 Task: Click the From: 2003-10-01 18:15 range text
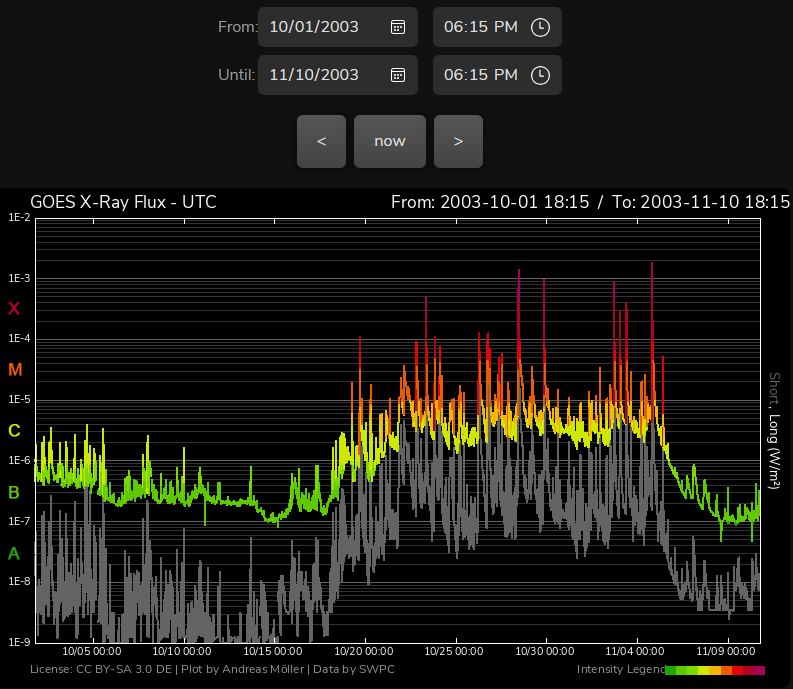[x=490, y=202]
